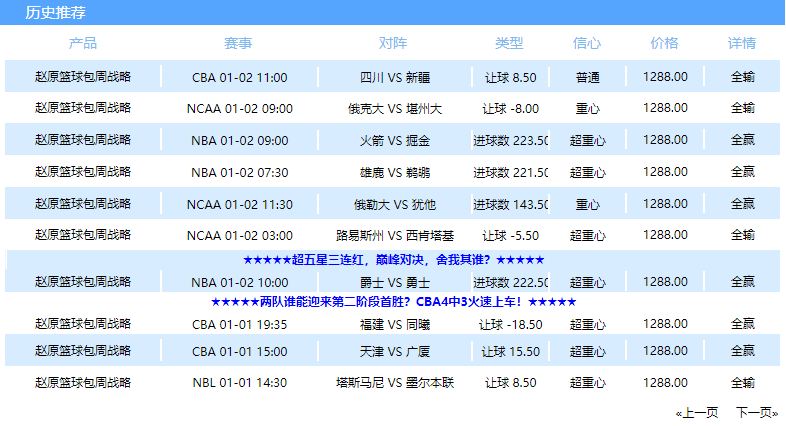Click the 价格 column header
The image size is (786, 426).
[x=665, y=43]
